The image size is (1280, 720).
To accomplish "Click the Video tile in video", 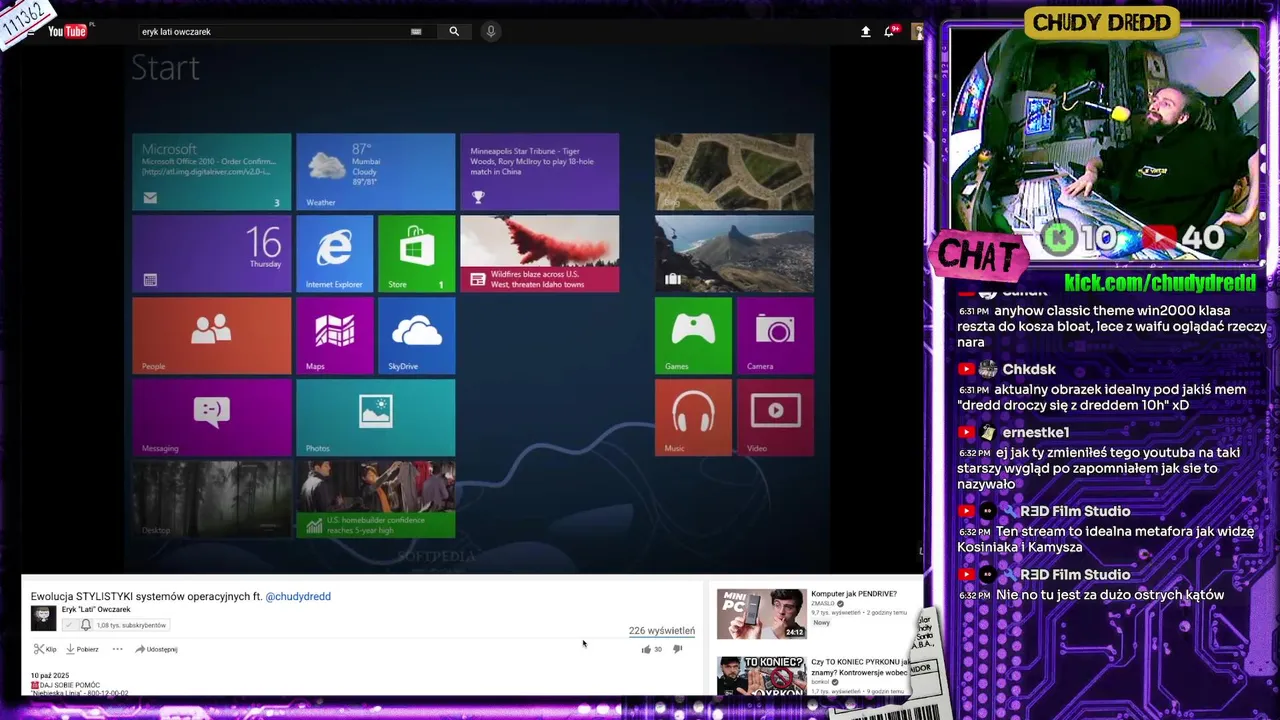I will pos(775,418).
